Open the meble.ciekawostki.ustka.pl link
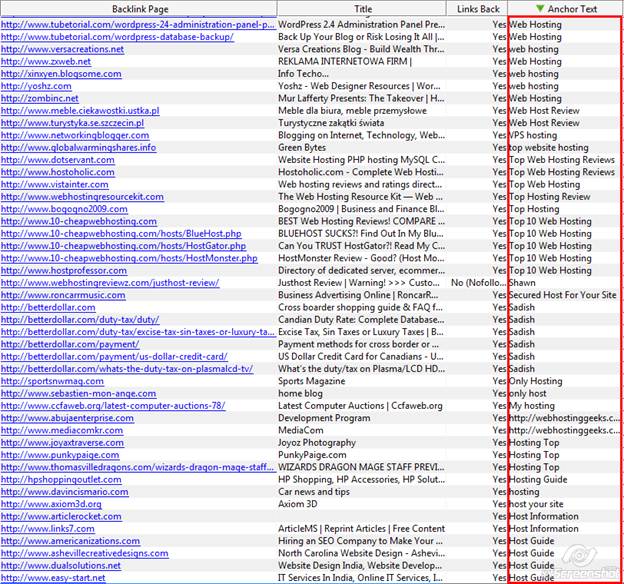The width and height of the screenshot is (624, 584). (x=80, y=111)
